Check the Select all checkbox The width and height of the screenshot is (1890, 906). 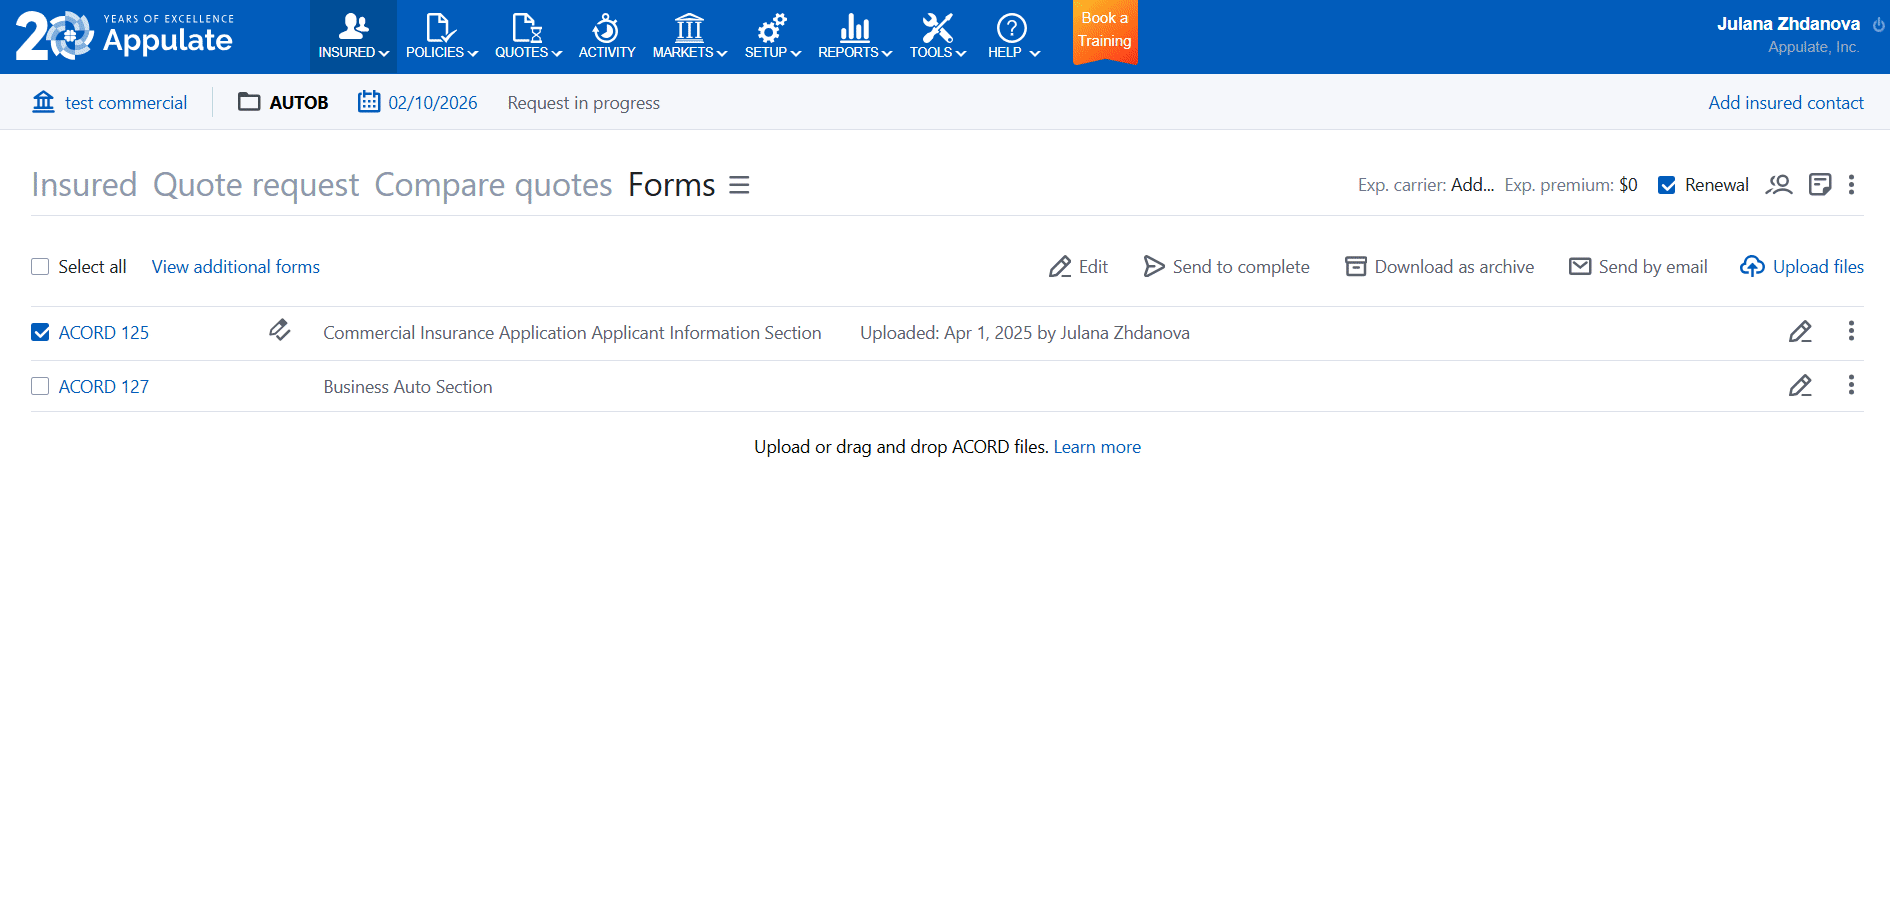tap(40, 267)
